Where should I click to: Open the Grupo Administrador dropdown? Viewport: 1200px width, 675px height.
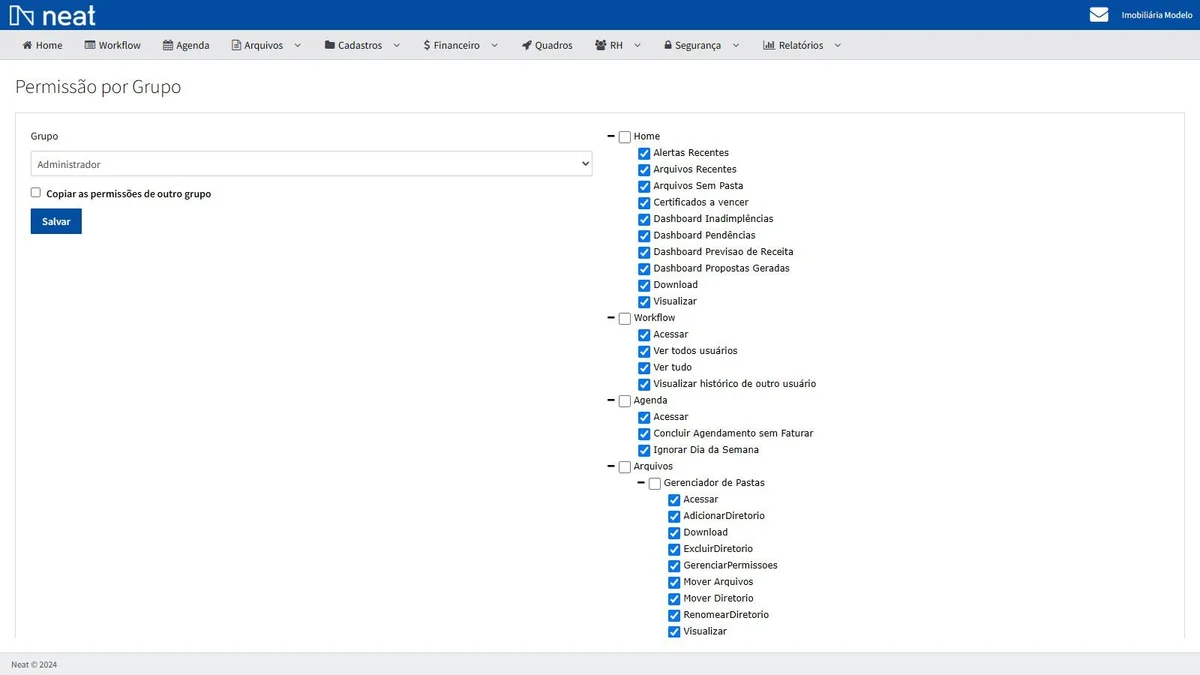311,164
